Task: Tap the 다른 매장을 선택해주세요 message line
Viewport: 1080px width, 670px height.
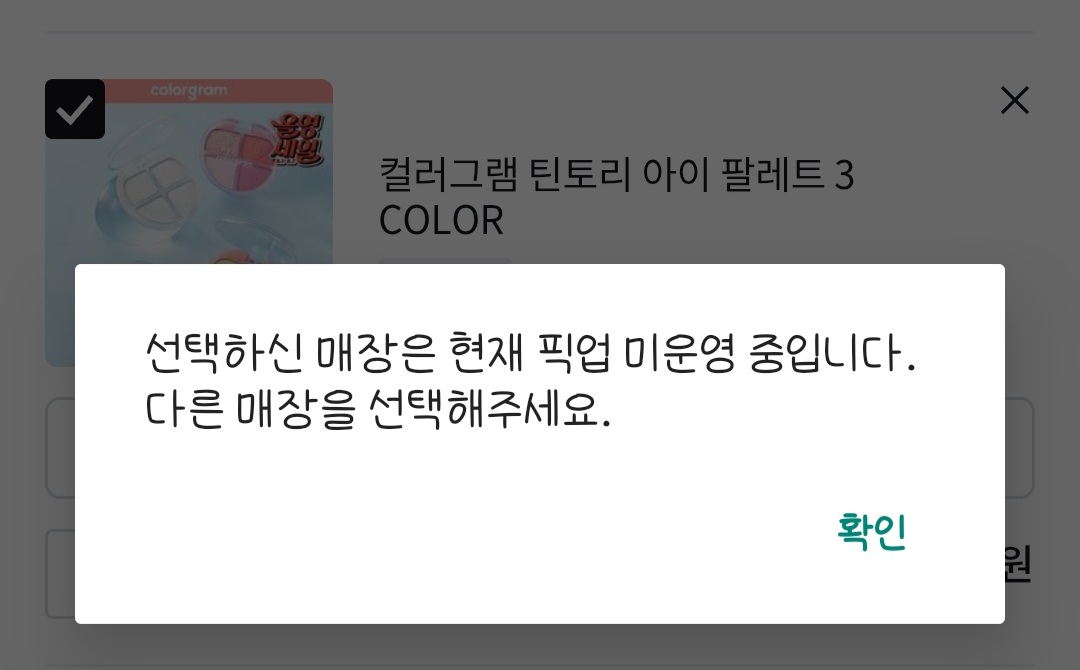Action: click(x=377, y=409)
